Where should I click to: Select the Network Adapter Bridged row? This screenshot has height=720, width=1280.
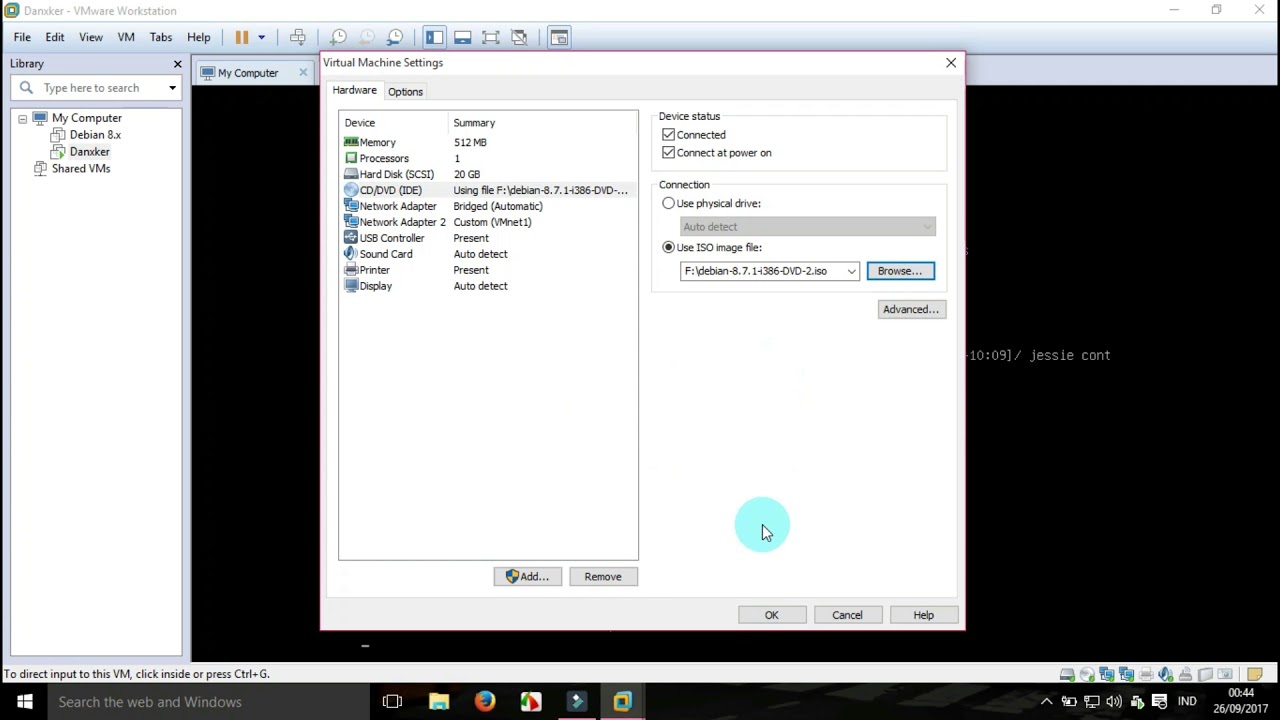coord(488,206)
